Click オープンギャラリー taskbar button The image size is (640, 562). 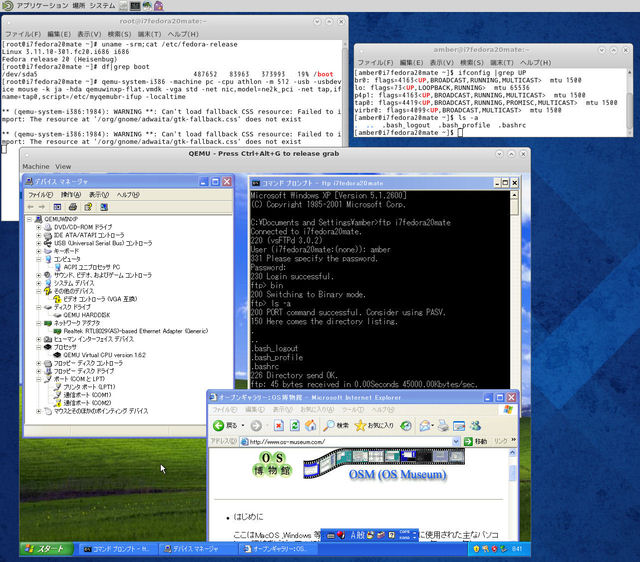coord(278,549)
